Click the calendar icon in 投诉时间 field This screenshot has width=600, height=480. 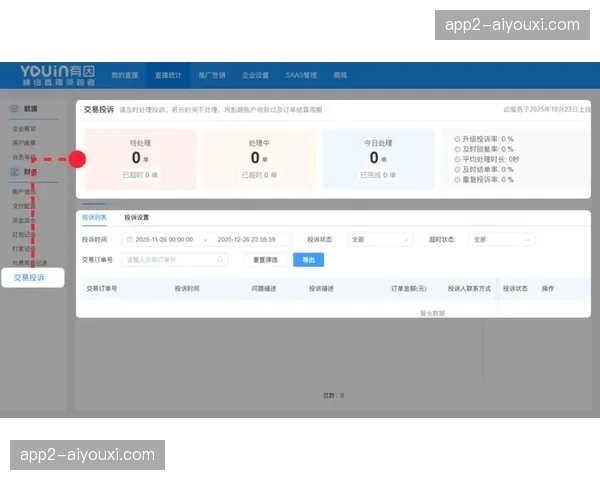tap(129, 240)
